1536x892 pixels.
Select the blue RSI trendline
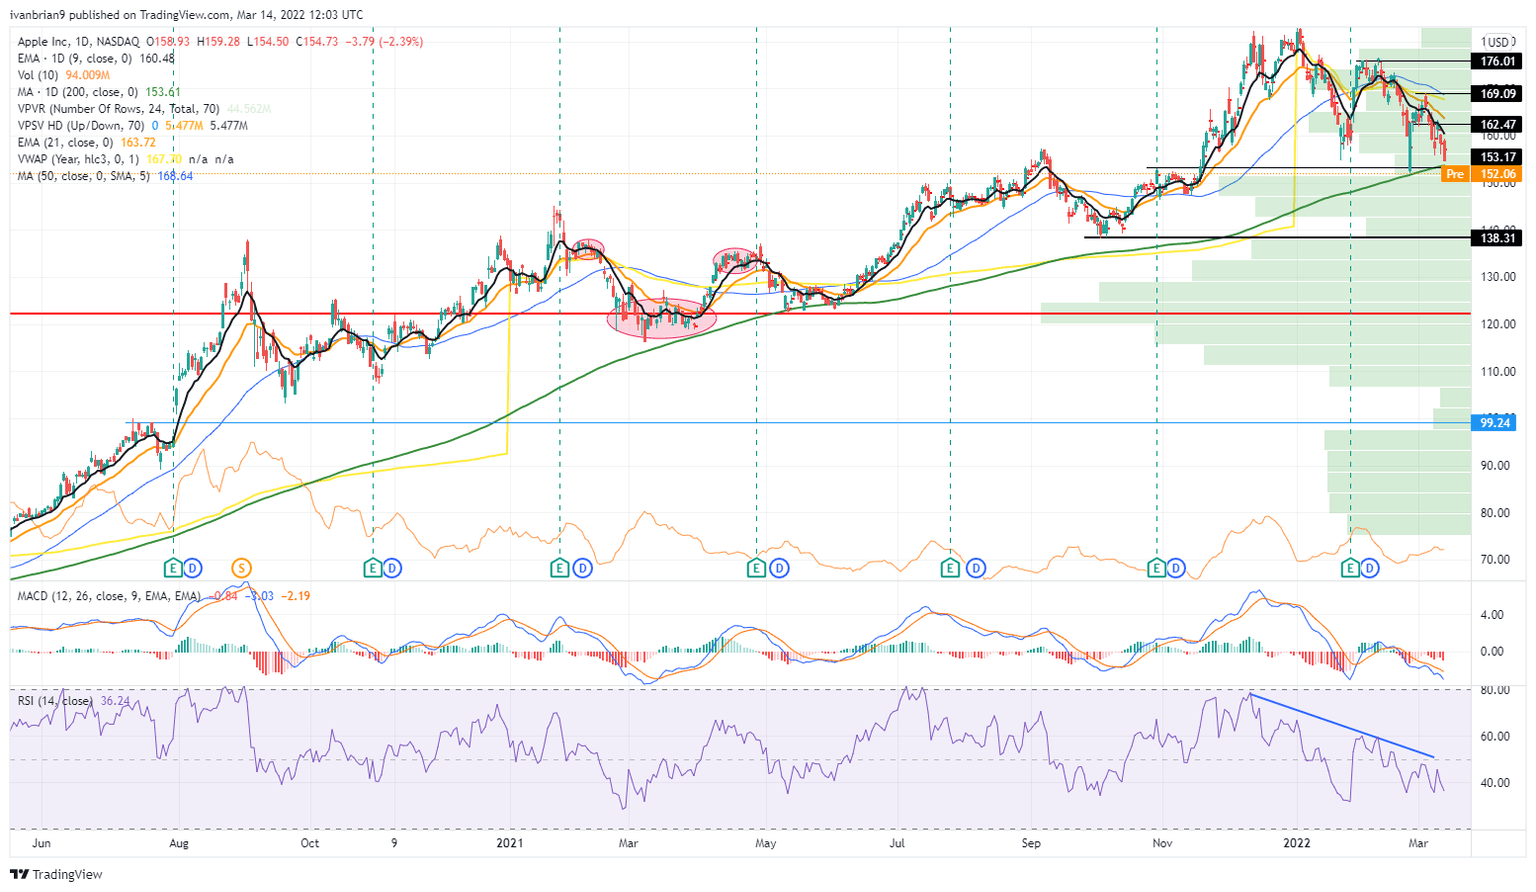[1342, 725]
